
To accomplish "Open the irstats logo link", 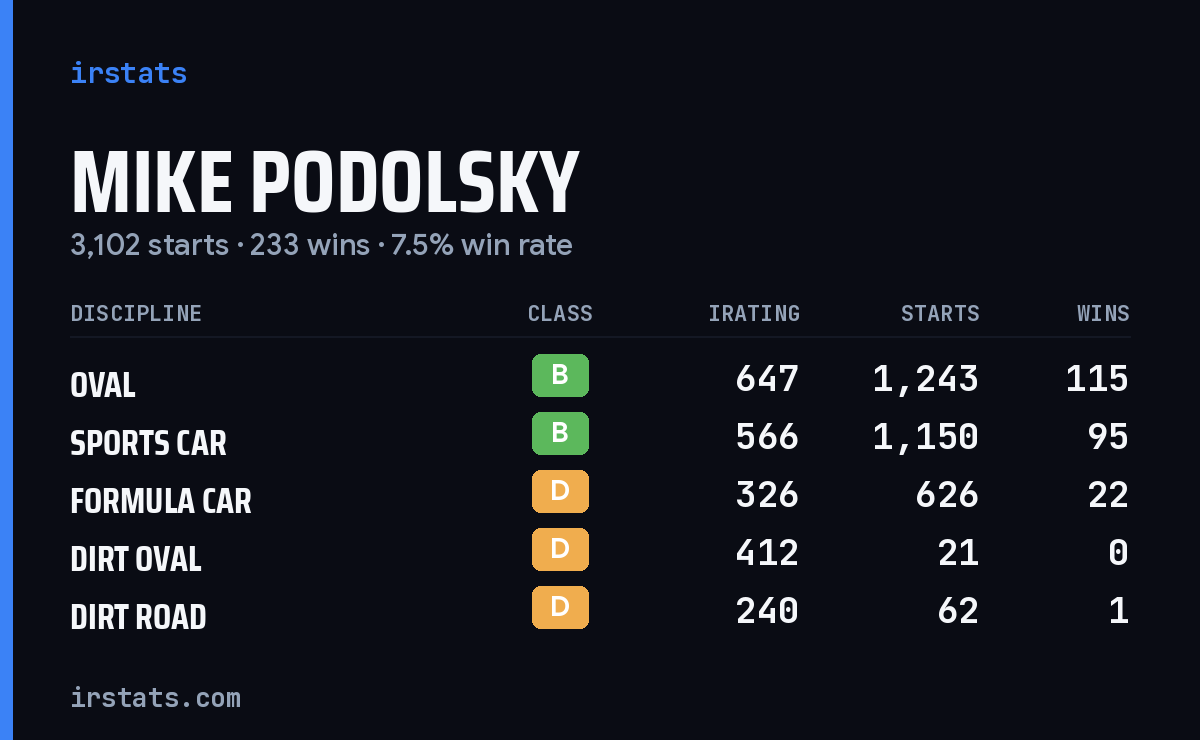I will [129, 73].
